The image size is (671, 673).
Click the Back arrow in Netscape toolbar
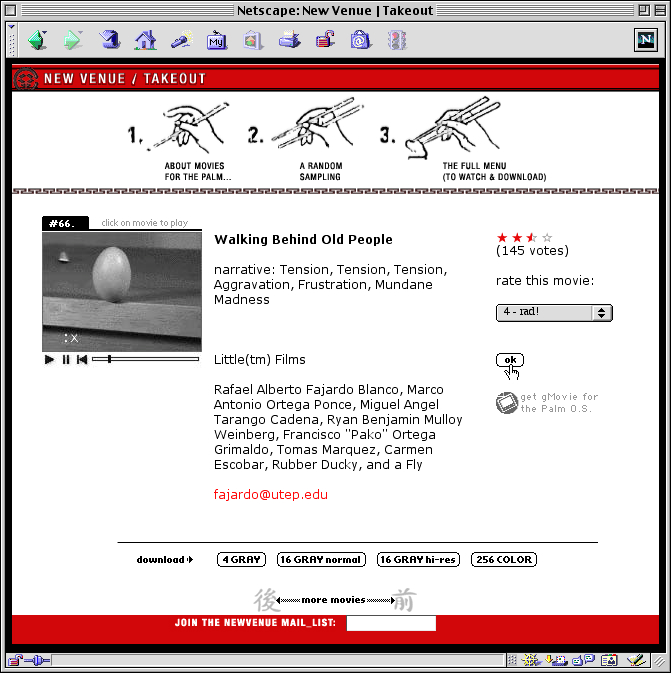[37, 40]
